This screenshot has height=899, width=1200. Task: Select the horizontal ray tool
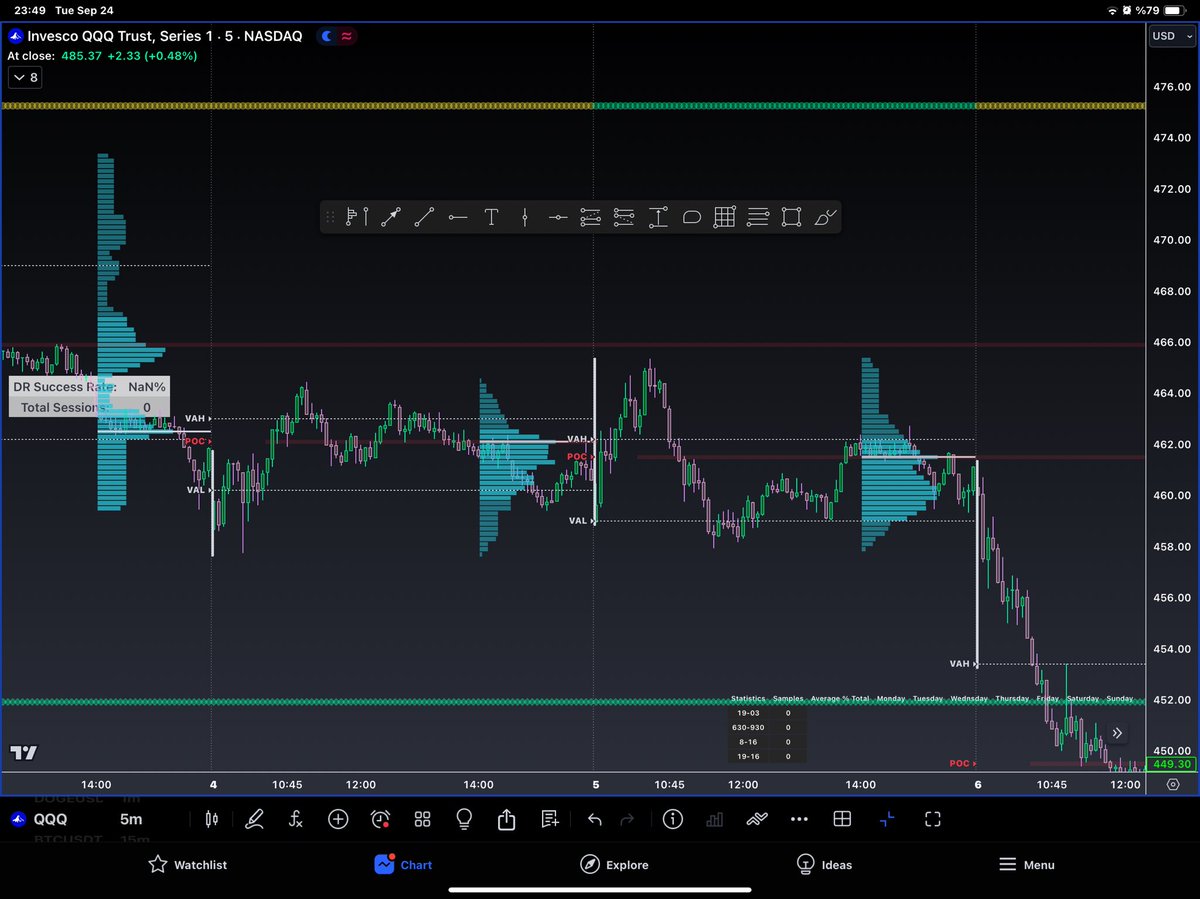pyautogui.click(x=458, y=216)
